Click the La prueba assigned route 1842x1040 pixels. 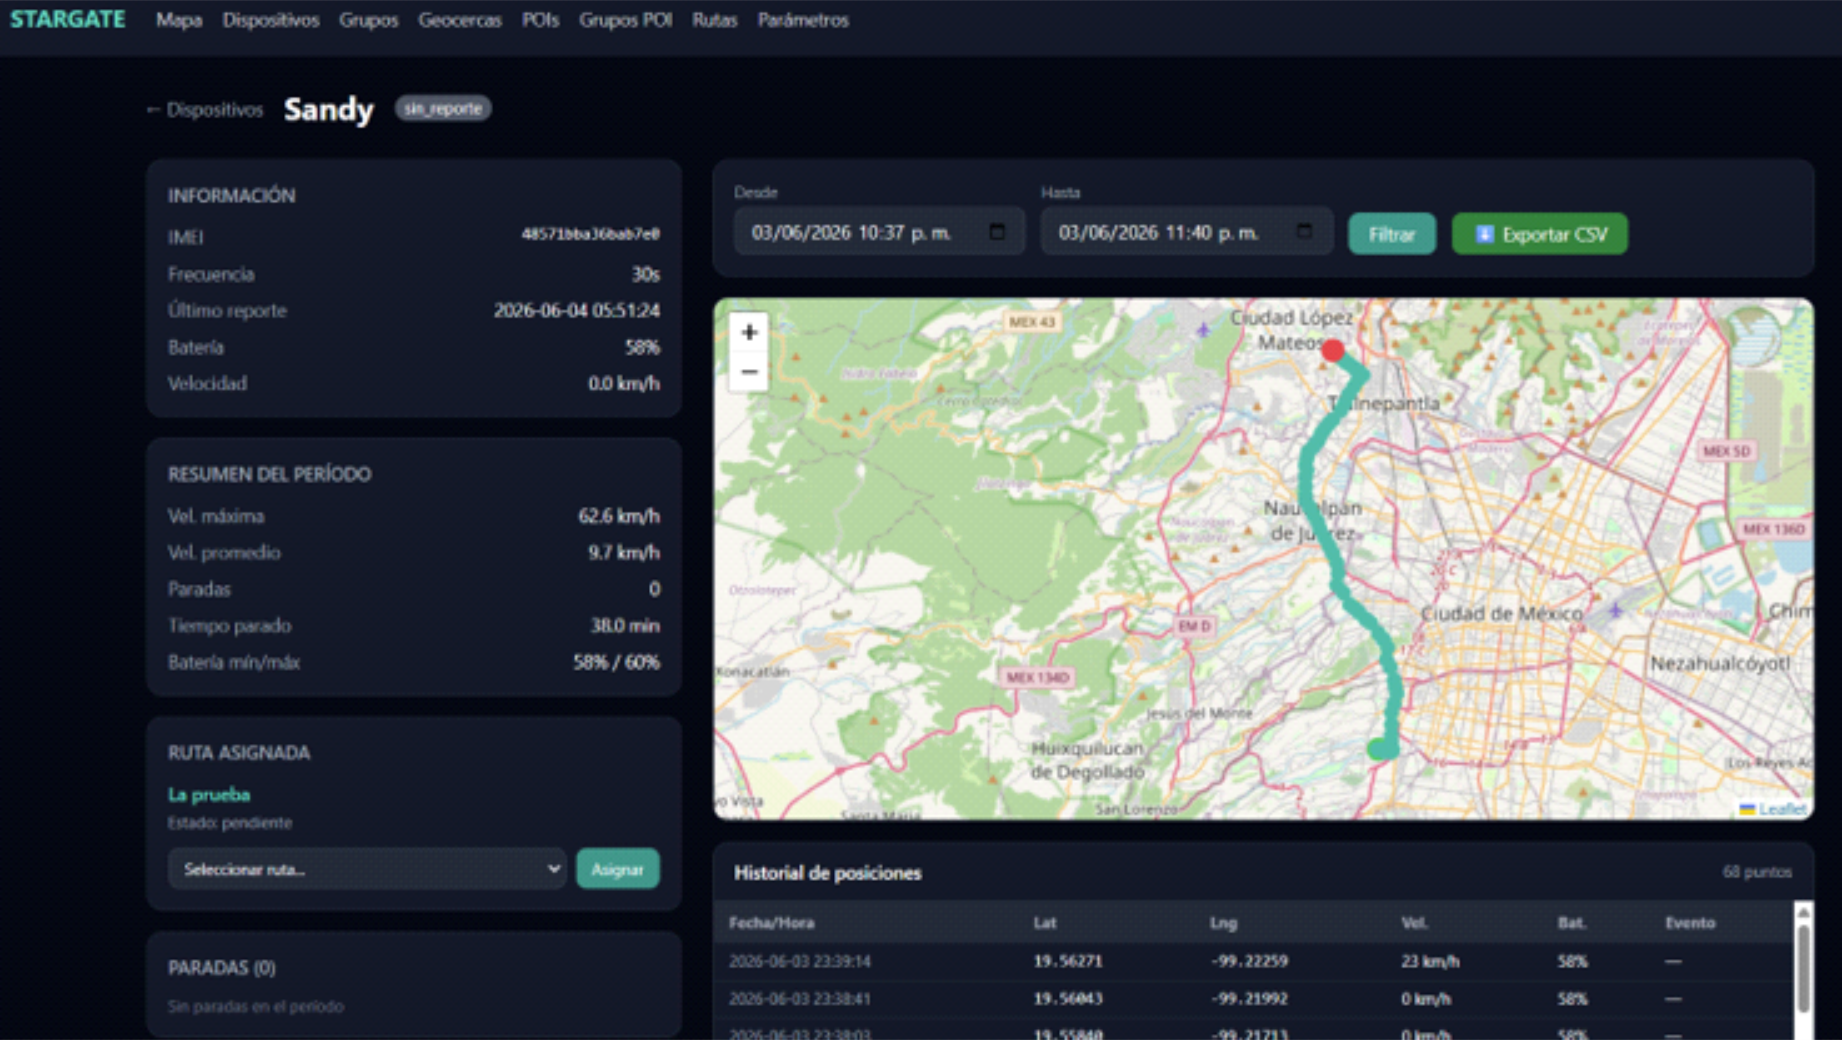click(x=209, y=794)
